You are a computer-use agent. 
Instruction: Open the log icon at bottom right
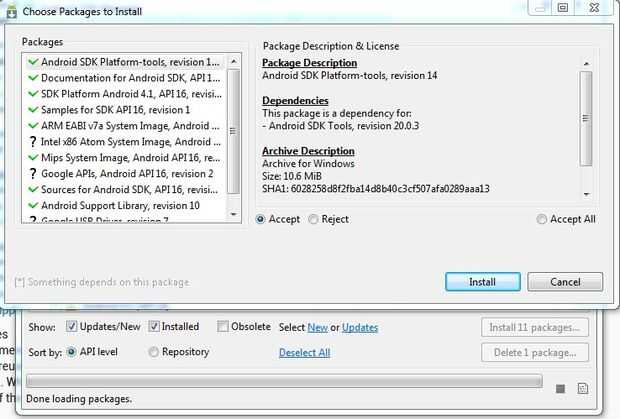(x=583, y=387)
